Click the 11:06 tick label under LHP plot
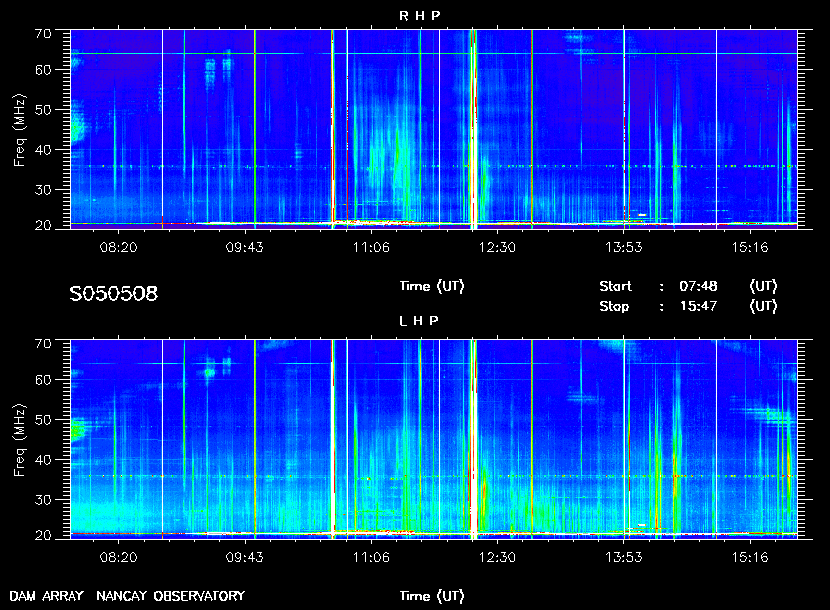This screenshot has width=830, height=610. tap(371, 557)
